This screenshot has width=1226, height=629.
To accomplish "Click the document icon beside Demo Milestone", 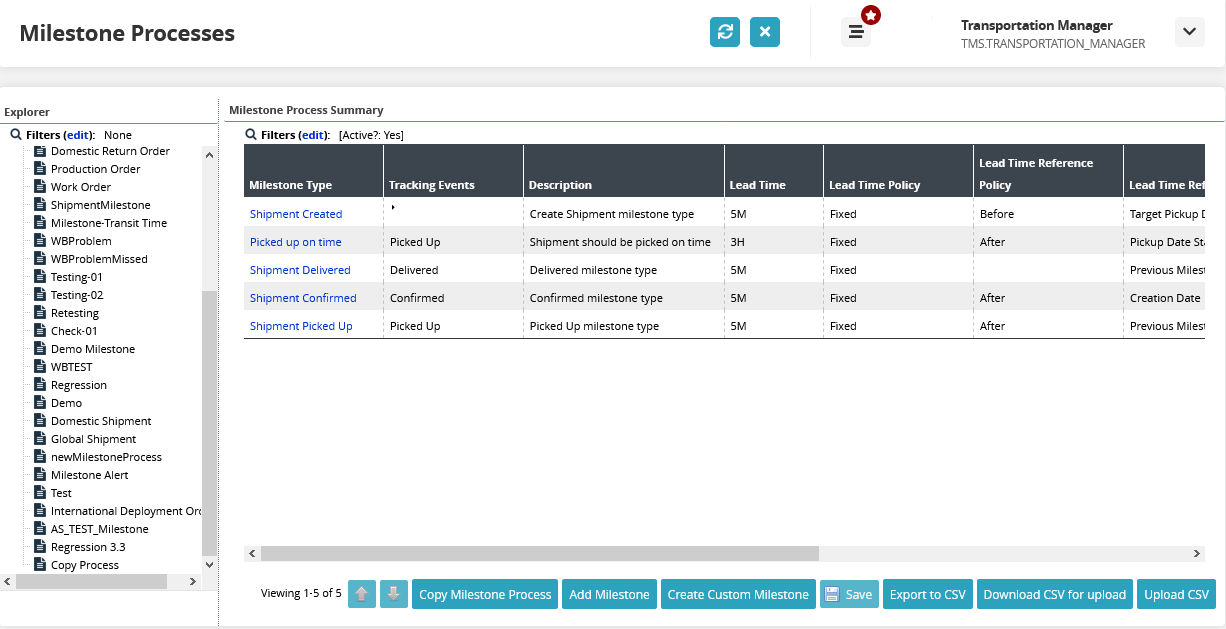I will click(41, 349).
